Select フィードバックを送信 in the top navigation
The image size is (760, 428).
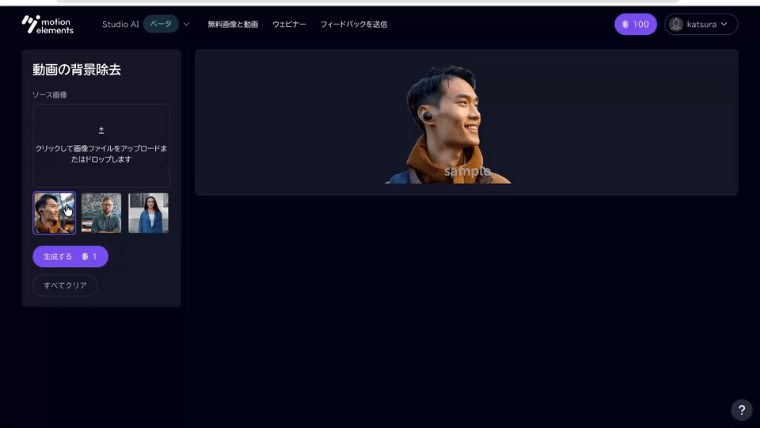click(x=353, y=24)
